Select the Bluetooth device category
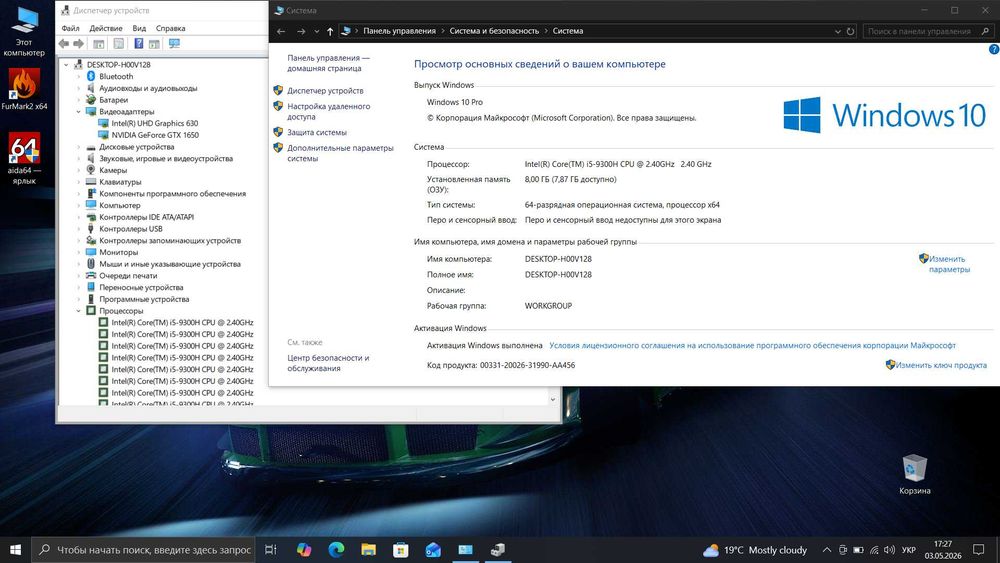The width and height of the screenshot is (1000, 563). [116, 77]
